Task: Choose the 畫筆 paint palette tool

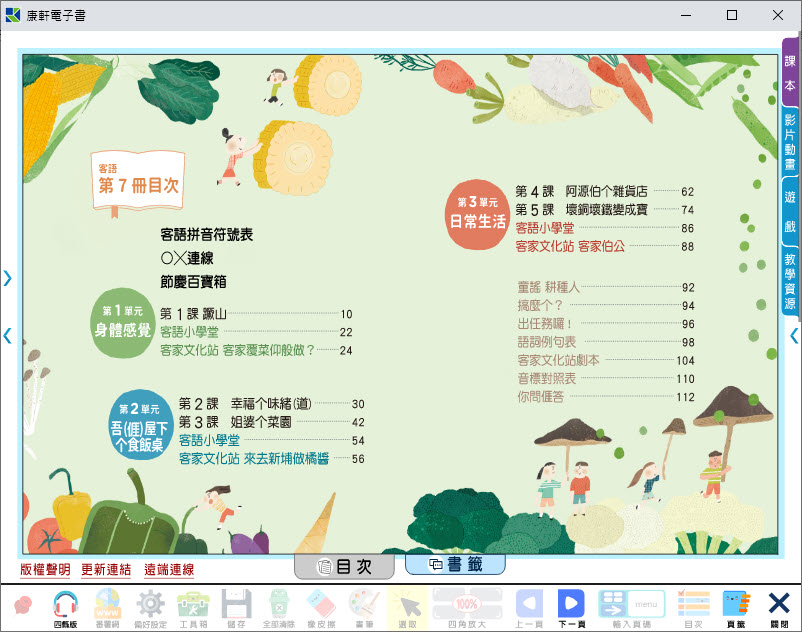Action: (364, 607)
